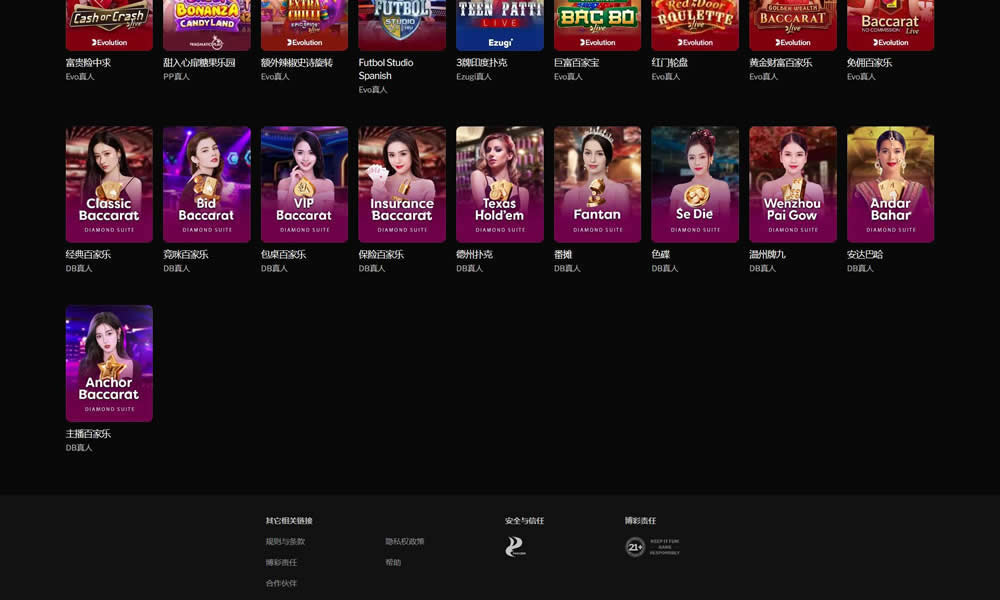1000x600 pixels.
Task: Open the 隐私权政策 footer link
Action: click(404, 541)
